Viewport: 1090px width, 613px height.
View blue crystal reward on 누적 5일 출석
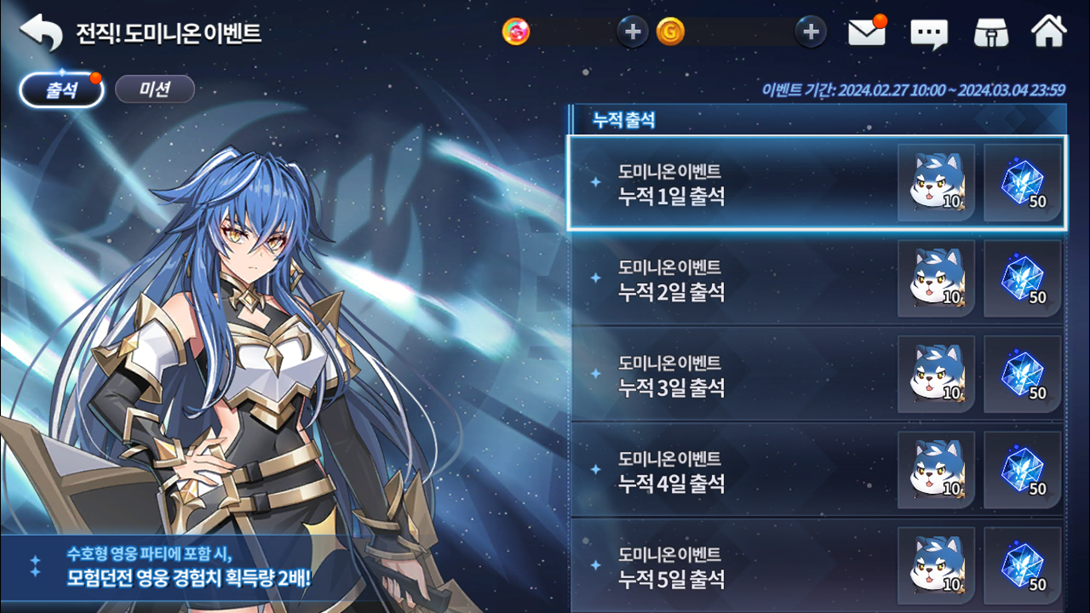click(1023, 566)
